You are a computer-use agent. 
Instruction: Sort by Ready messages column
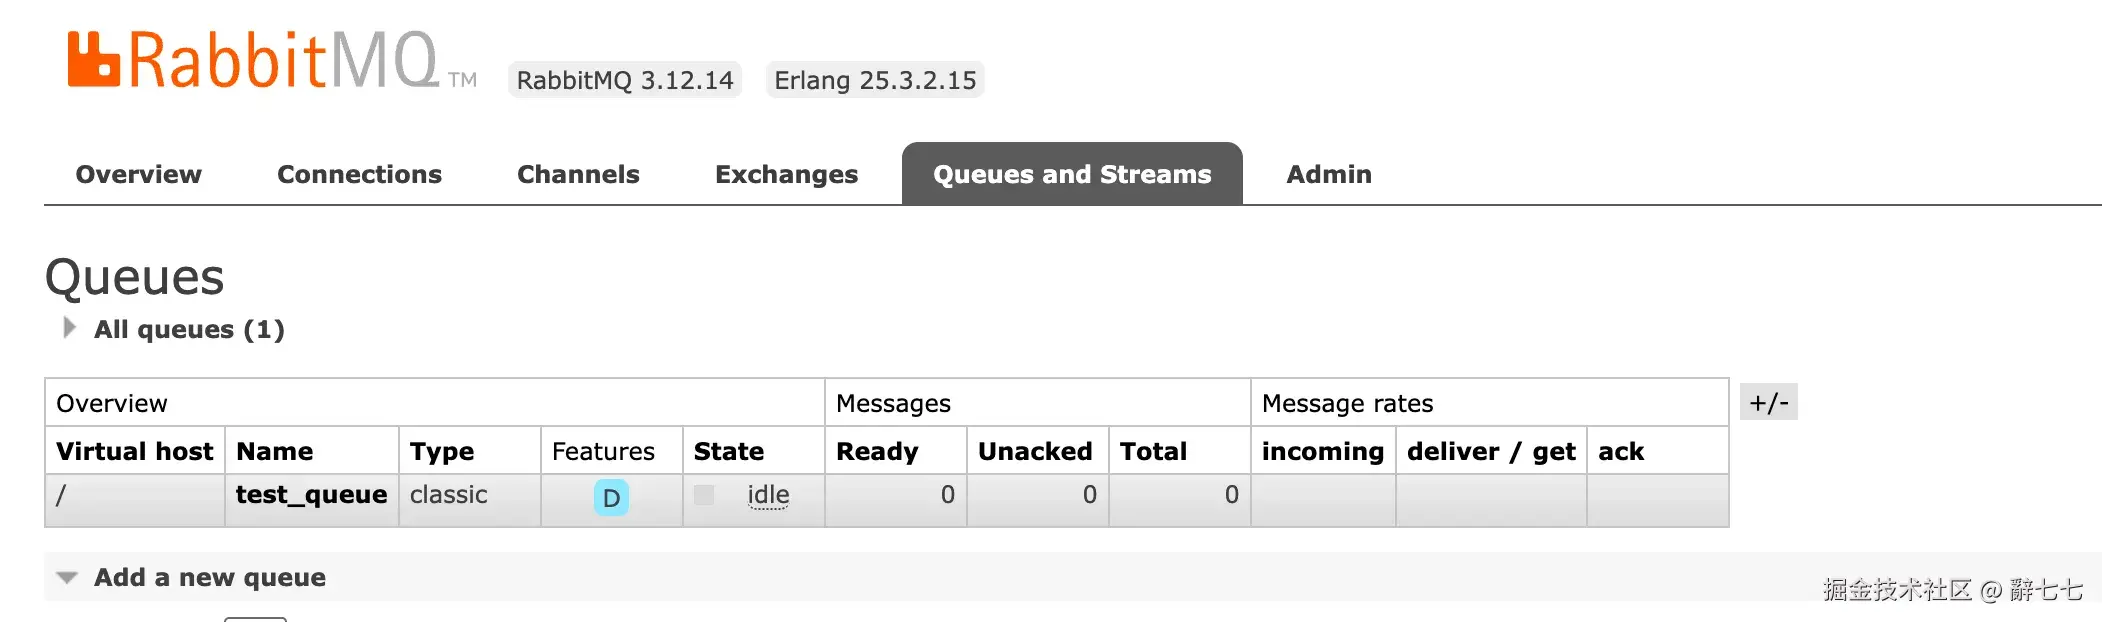click(876, 451)
